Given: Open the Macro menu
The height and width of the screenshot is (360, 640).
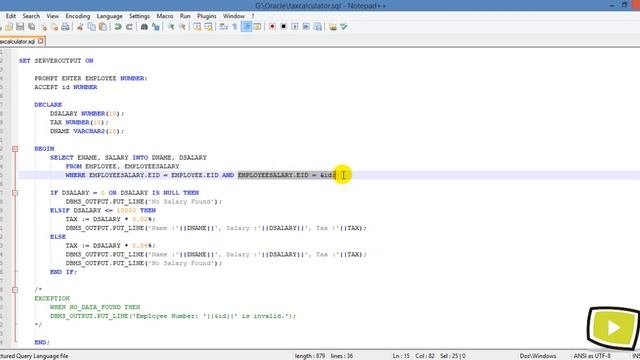Looking at the screenshot, I should coord(165,16).
